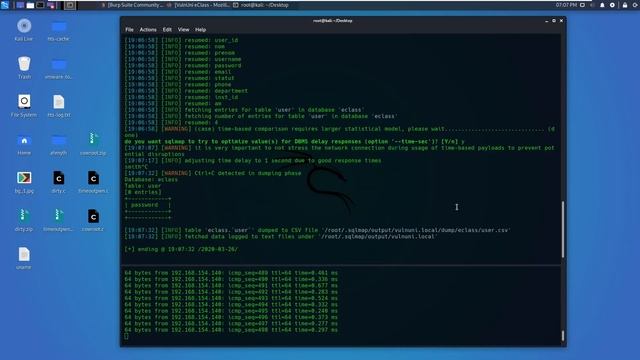Switch to root@kali ~/Desktop taskbar entry
Image resolution: width=640 pixels, height=360 pixels.
[261, 5]
